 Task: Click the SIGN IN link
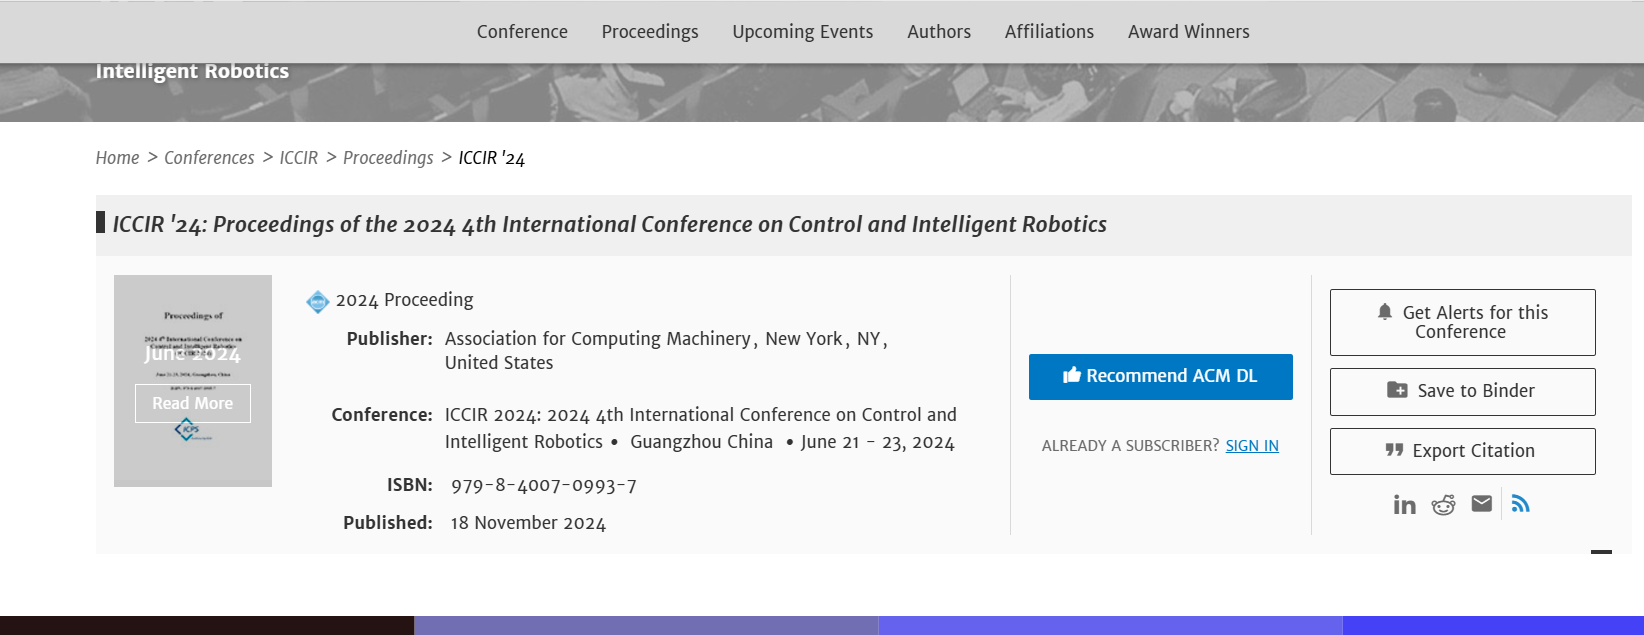(x=1252, y=446)
